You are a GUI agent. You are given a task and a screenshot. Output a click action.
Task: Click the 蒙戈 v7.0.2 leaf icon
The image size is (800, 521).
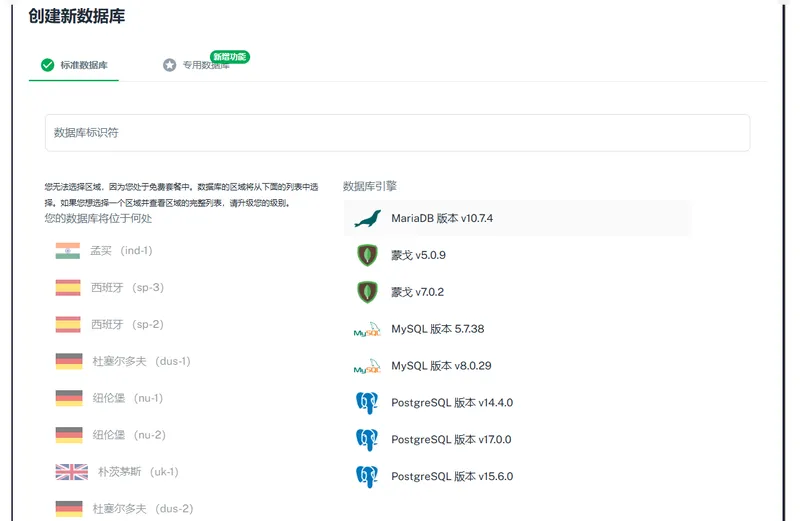tap(367, 292)
